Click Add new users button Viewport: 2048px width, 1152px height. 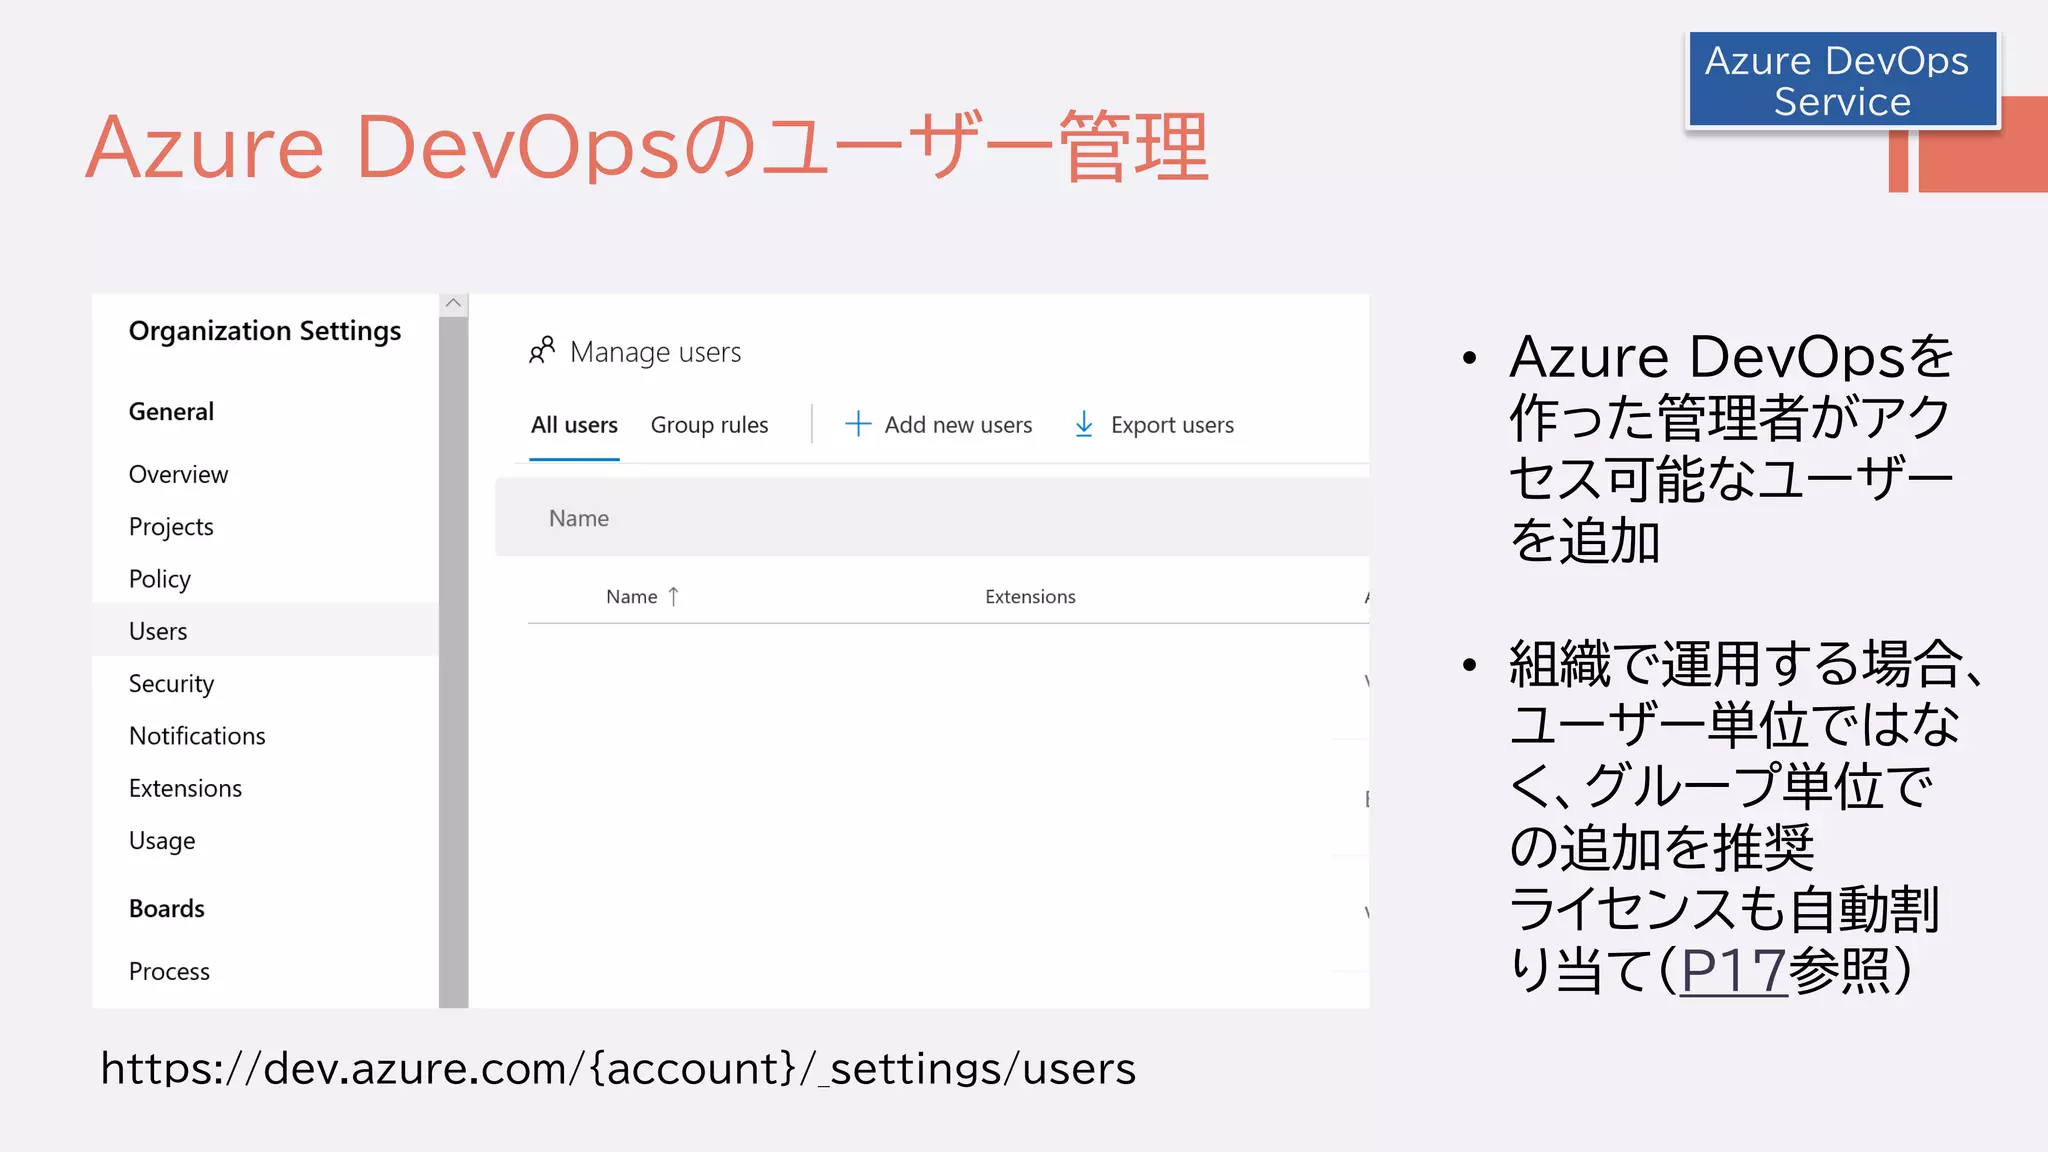point(939,425)
